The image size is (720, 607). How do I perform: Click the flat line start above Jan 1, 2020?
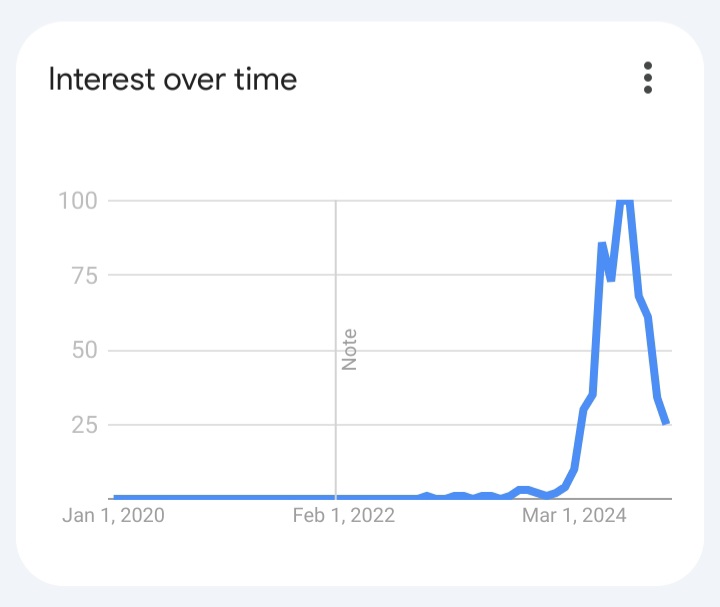[117, 497]
